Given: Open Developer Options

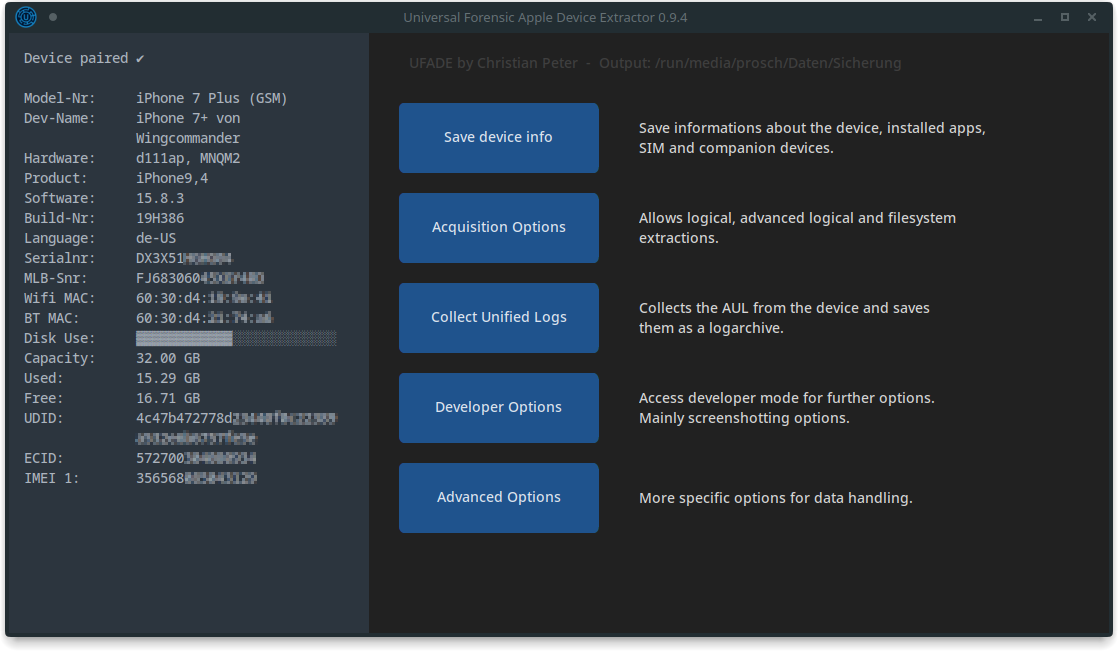Looking at the screenshot, I should (x=498, y=407).
